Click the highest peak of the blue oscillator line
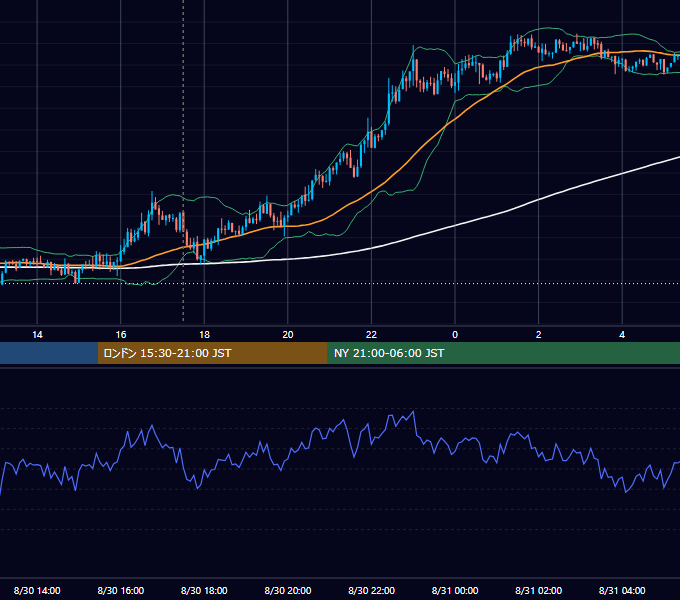The image size is (680, 600). tap(414, 411)
